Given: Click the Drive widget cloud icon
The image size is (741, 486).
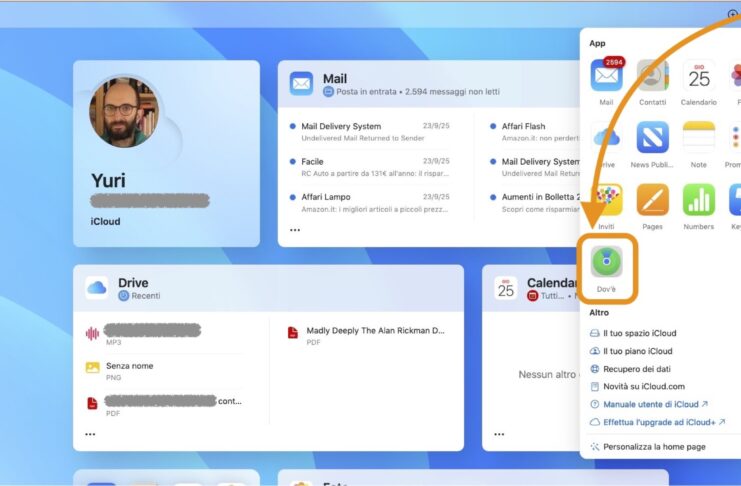Looking at the screenshot, I should [96, 288].
